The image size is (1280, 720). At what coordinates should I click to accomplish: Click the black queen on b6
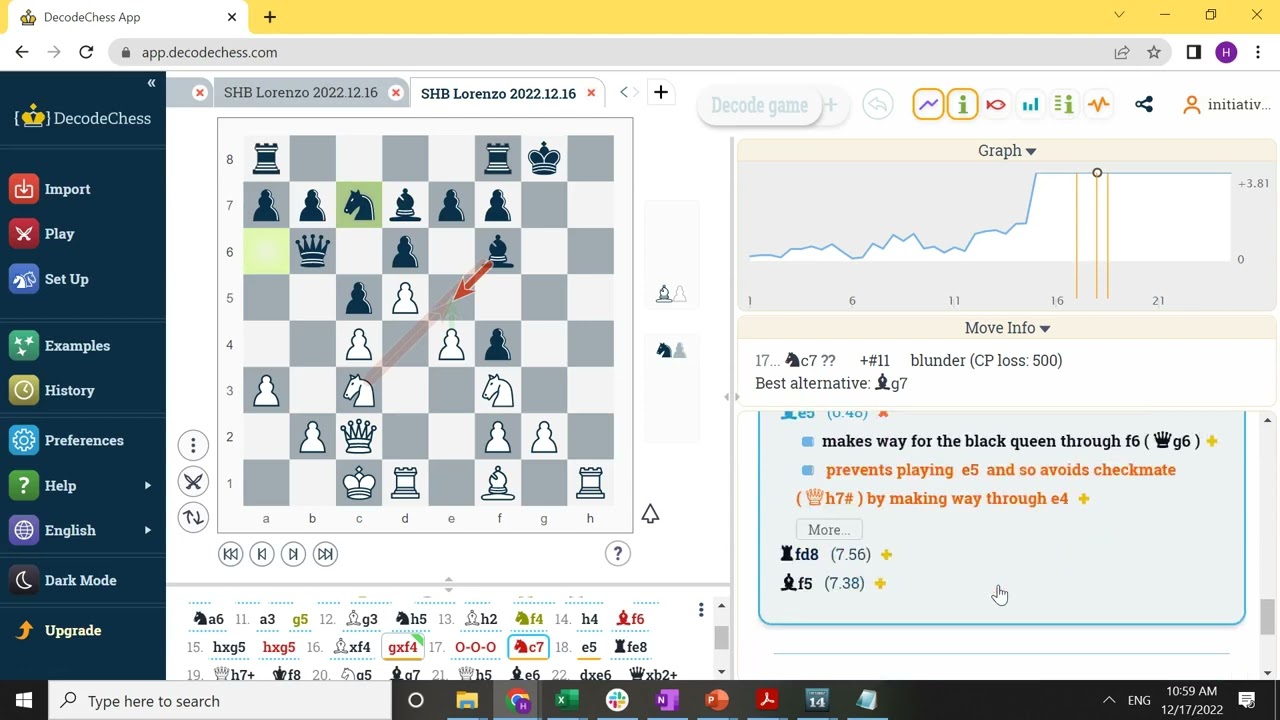[312, 252]
